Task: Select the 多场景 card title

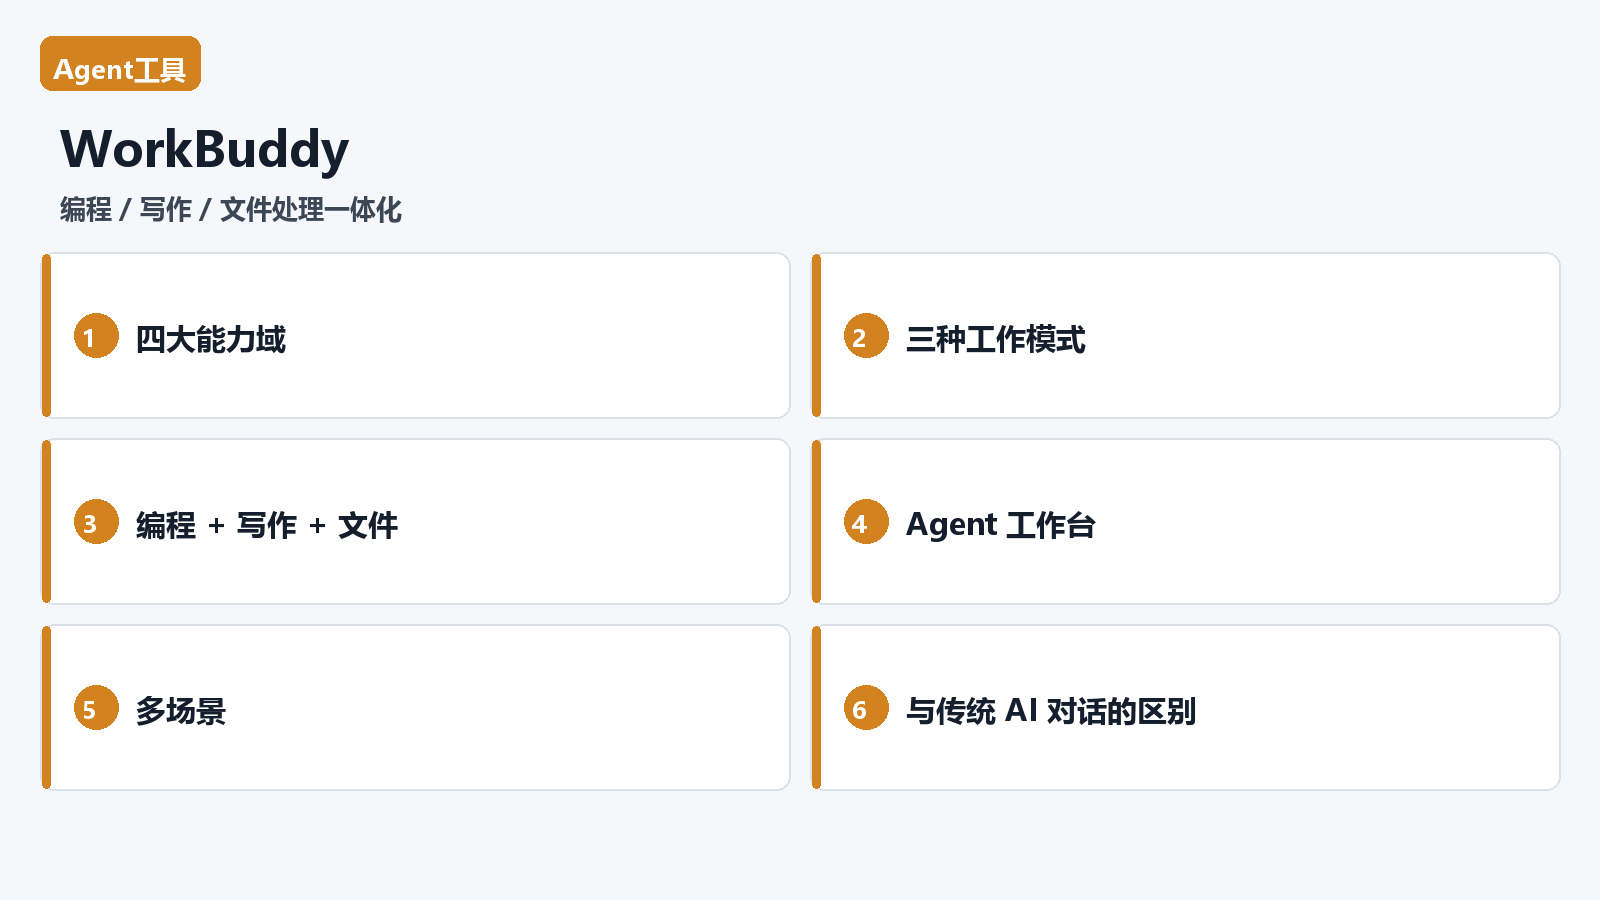Action: pyautogui.click(x=181, y=711)
